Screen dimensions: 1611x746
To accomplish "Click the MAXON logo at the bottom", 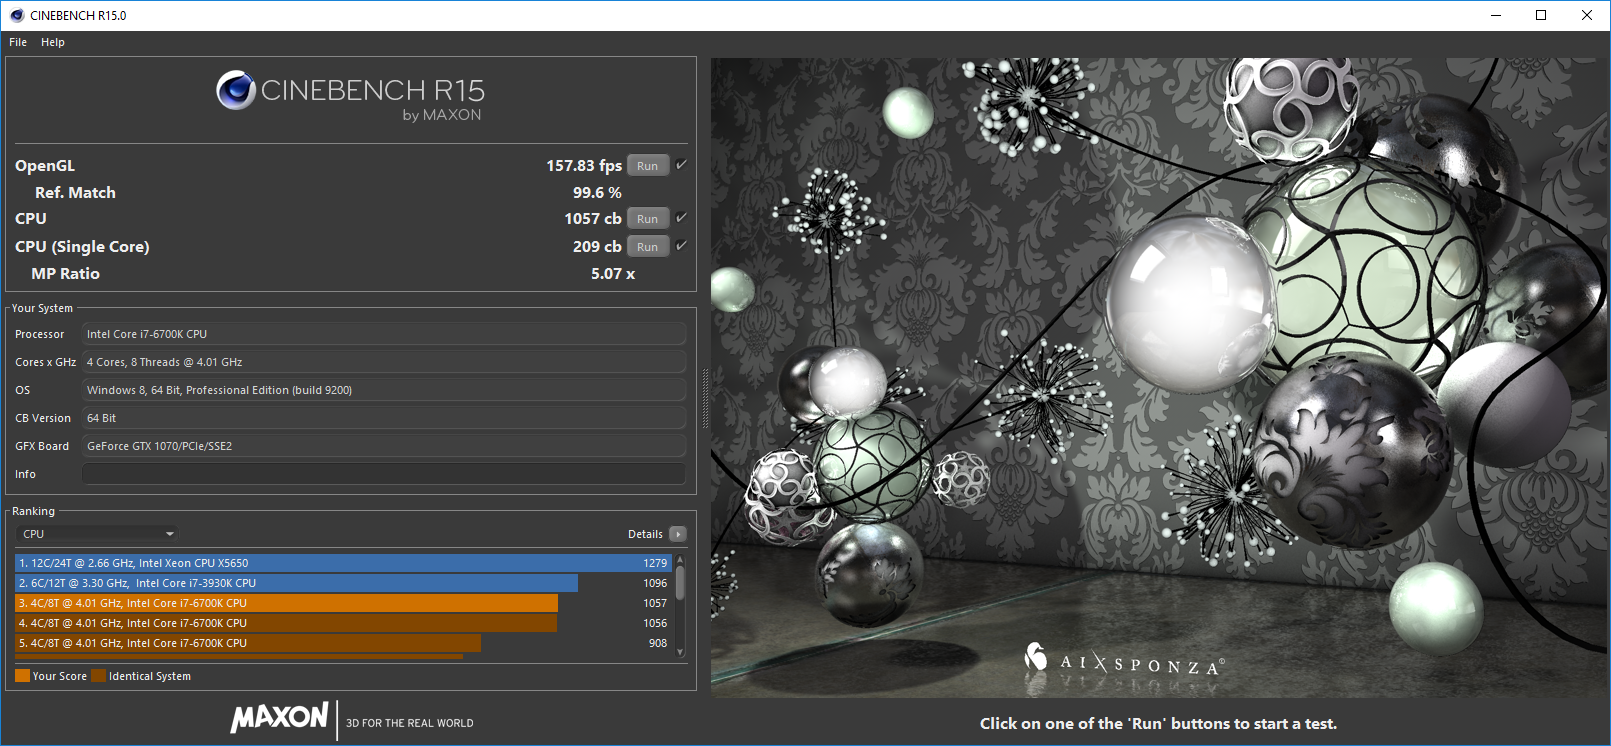I will [x=279, y=718].
